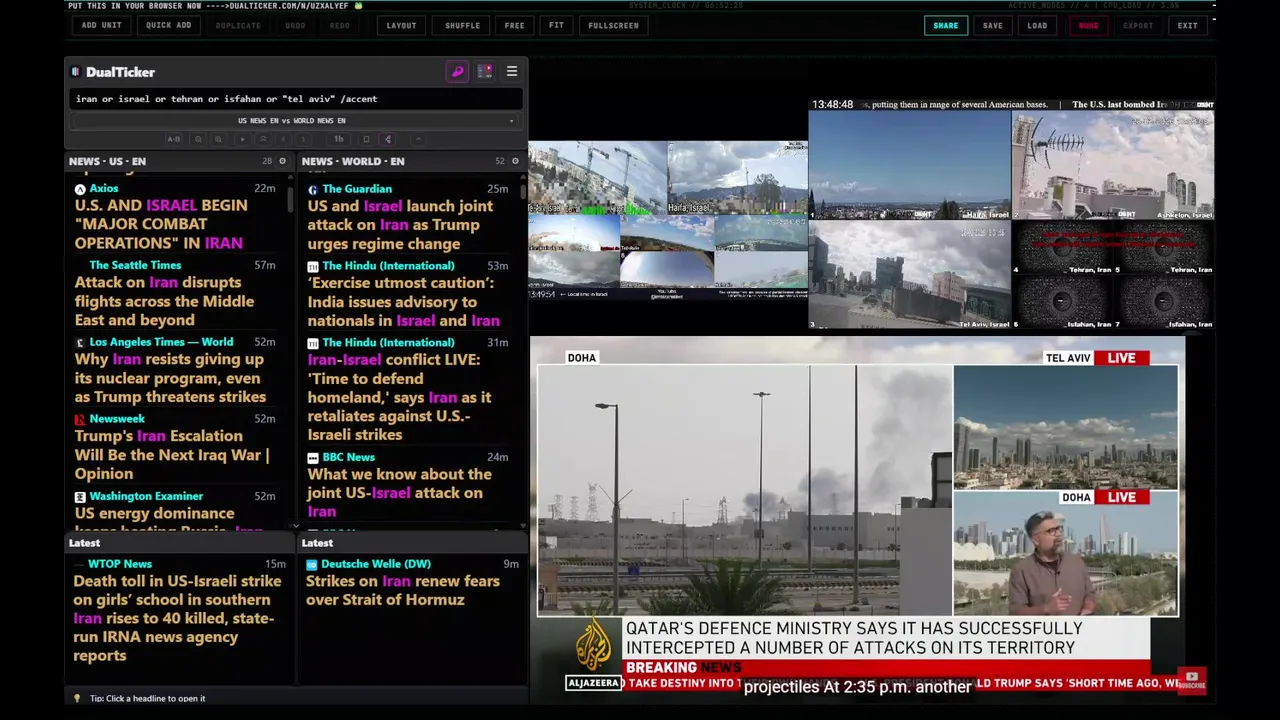Click the TEL AVIV LIVE inset in Al Jazeera video
The height and width of the screenshot is (720, 1280).
(1065, 427)
